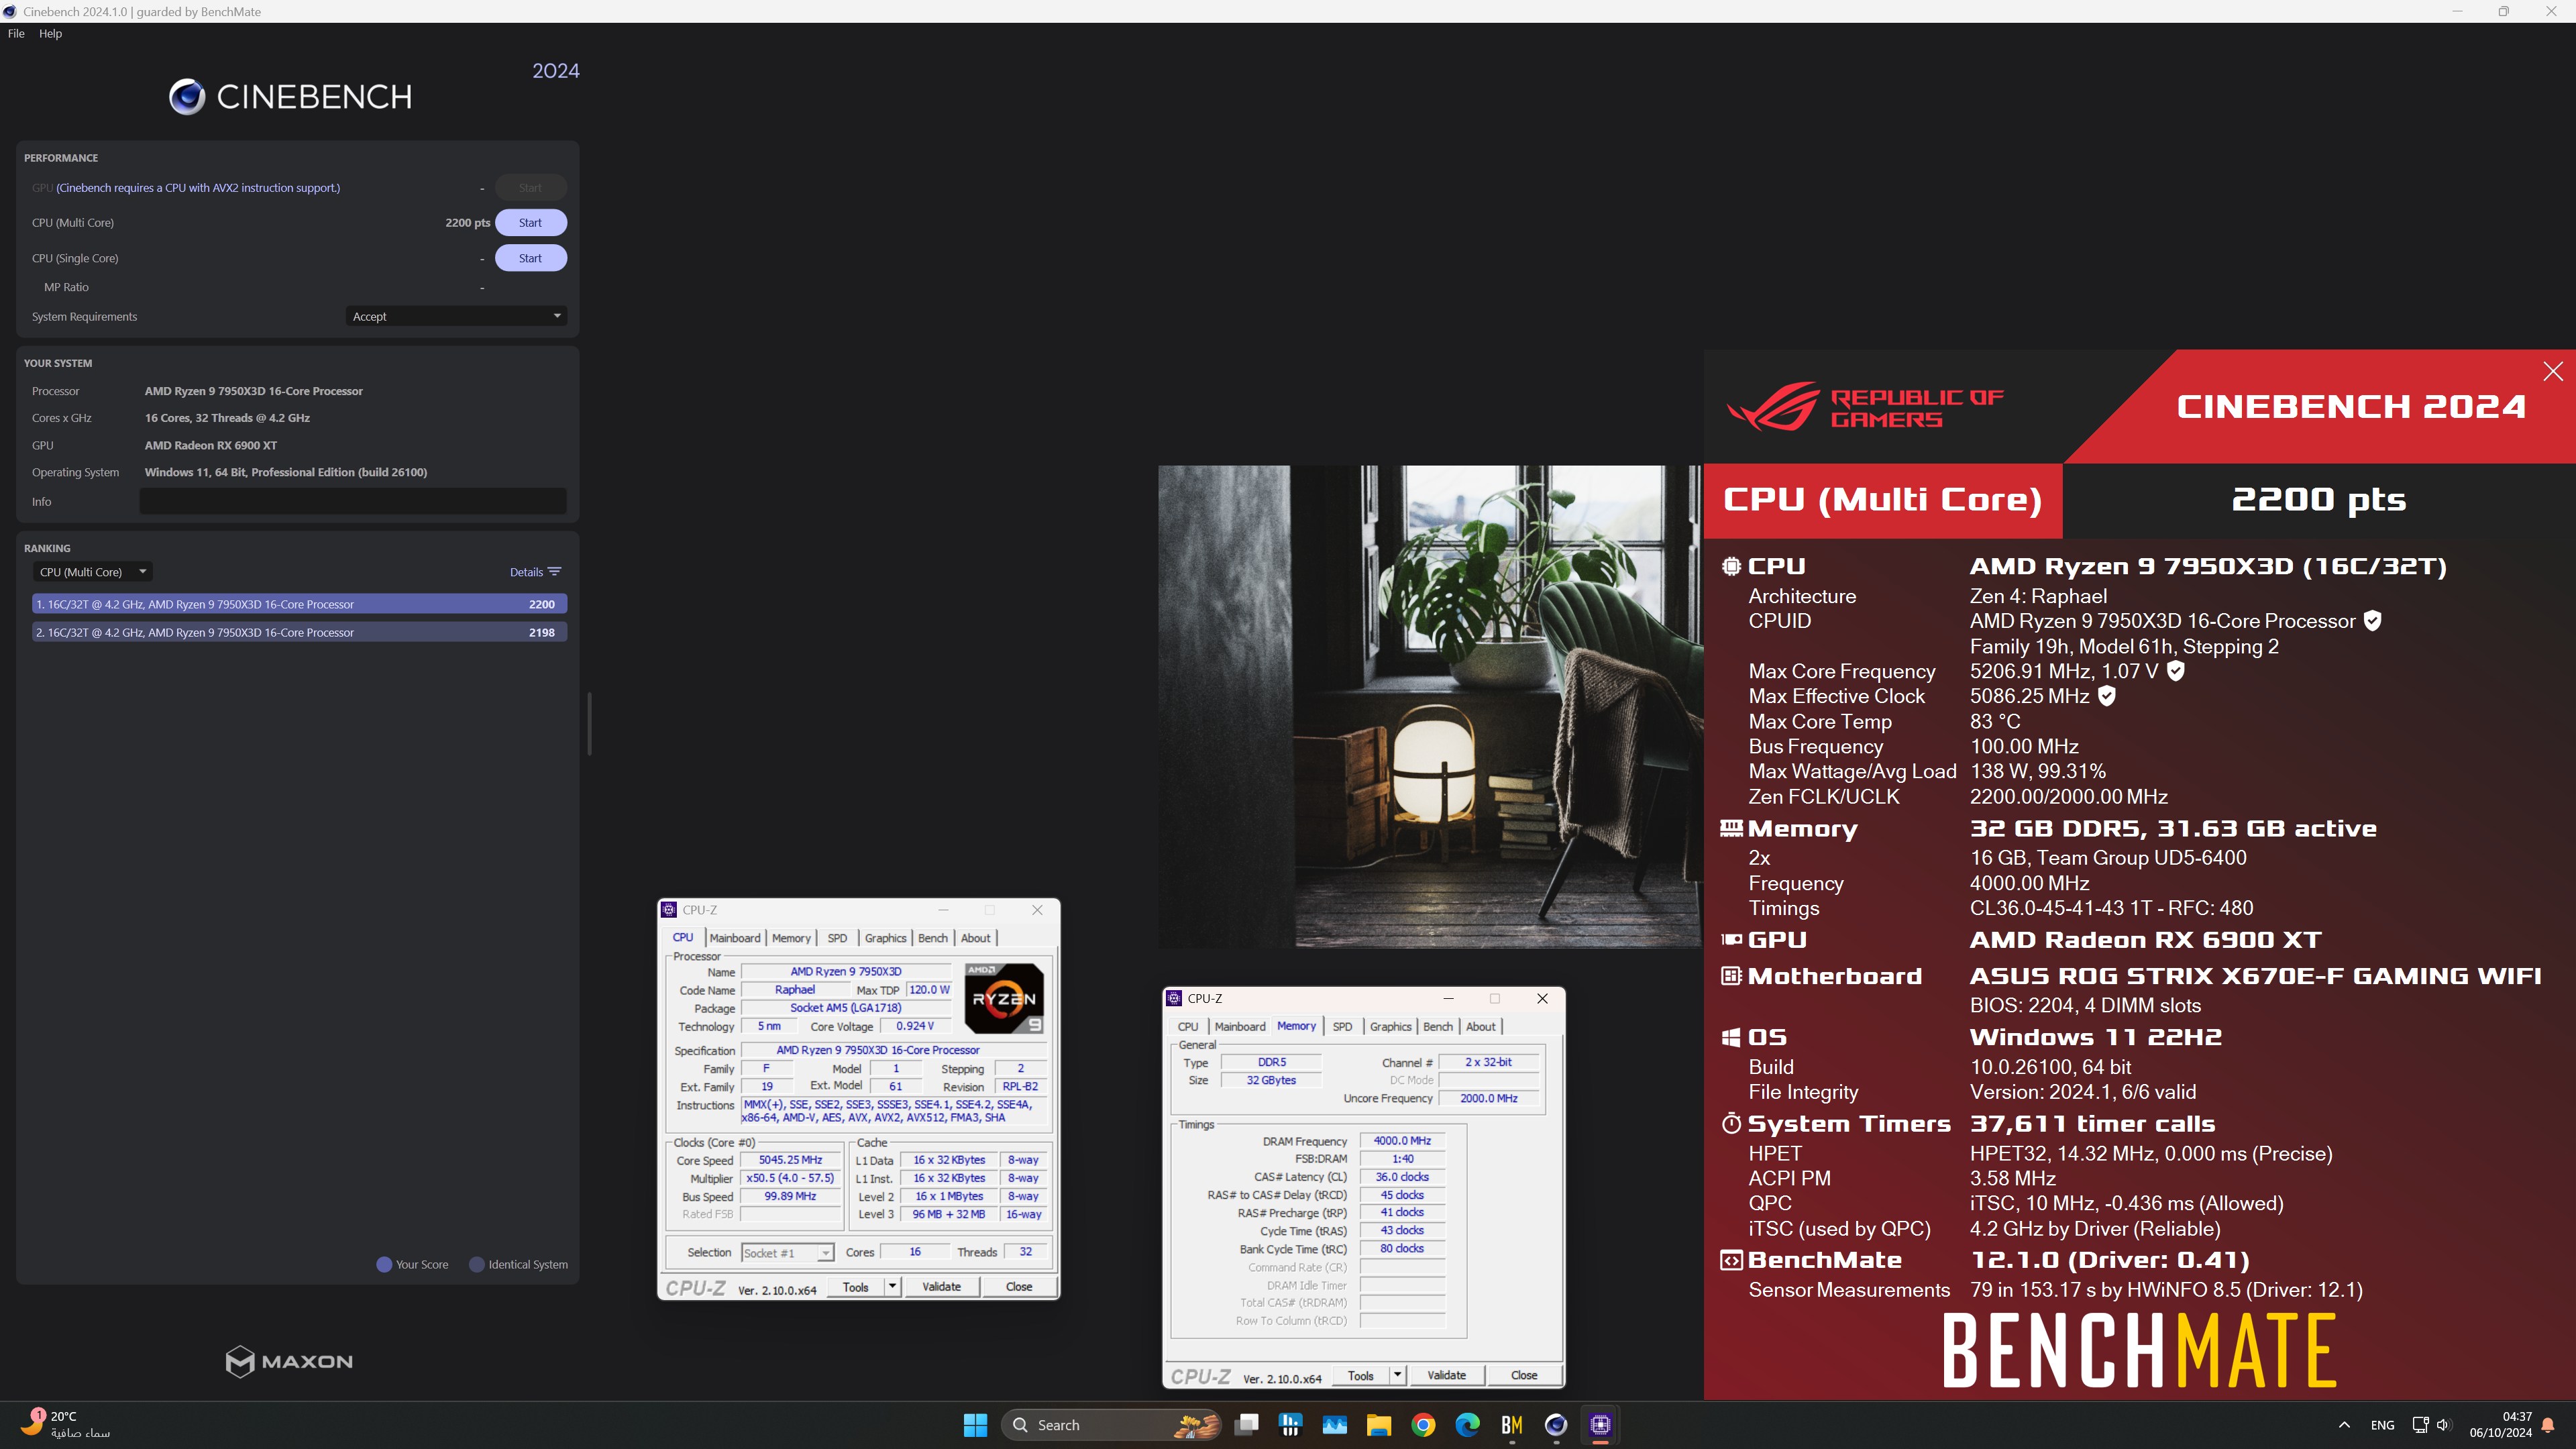The image size is (2576, 1449).
Task: Open Task View from the taskbar
Action: click(x=1246, y=1425)
